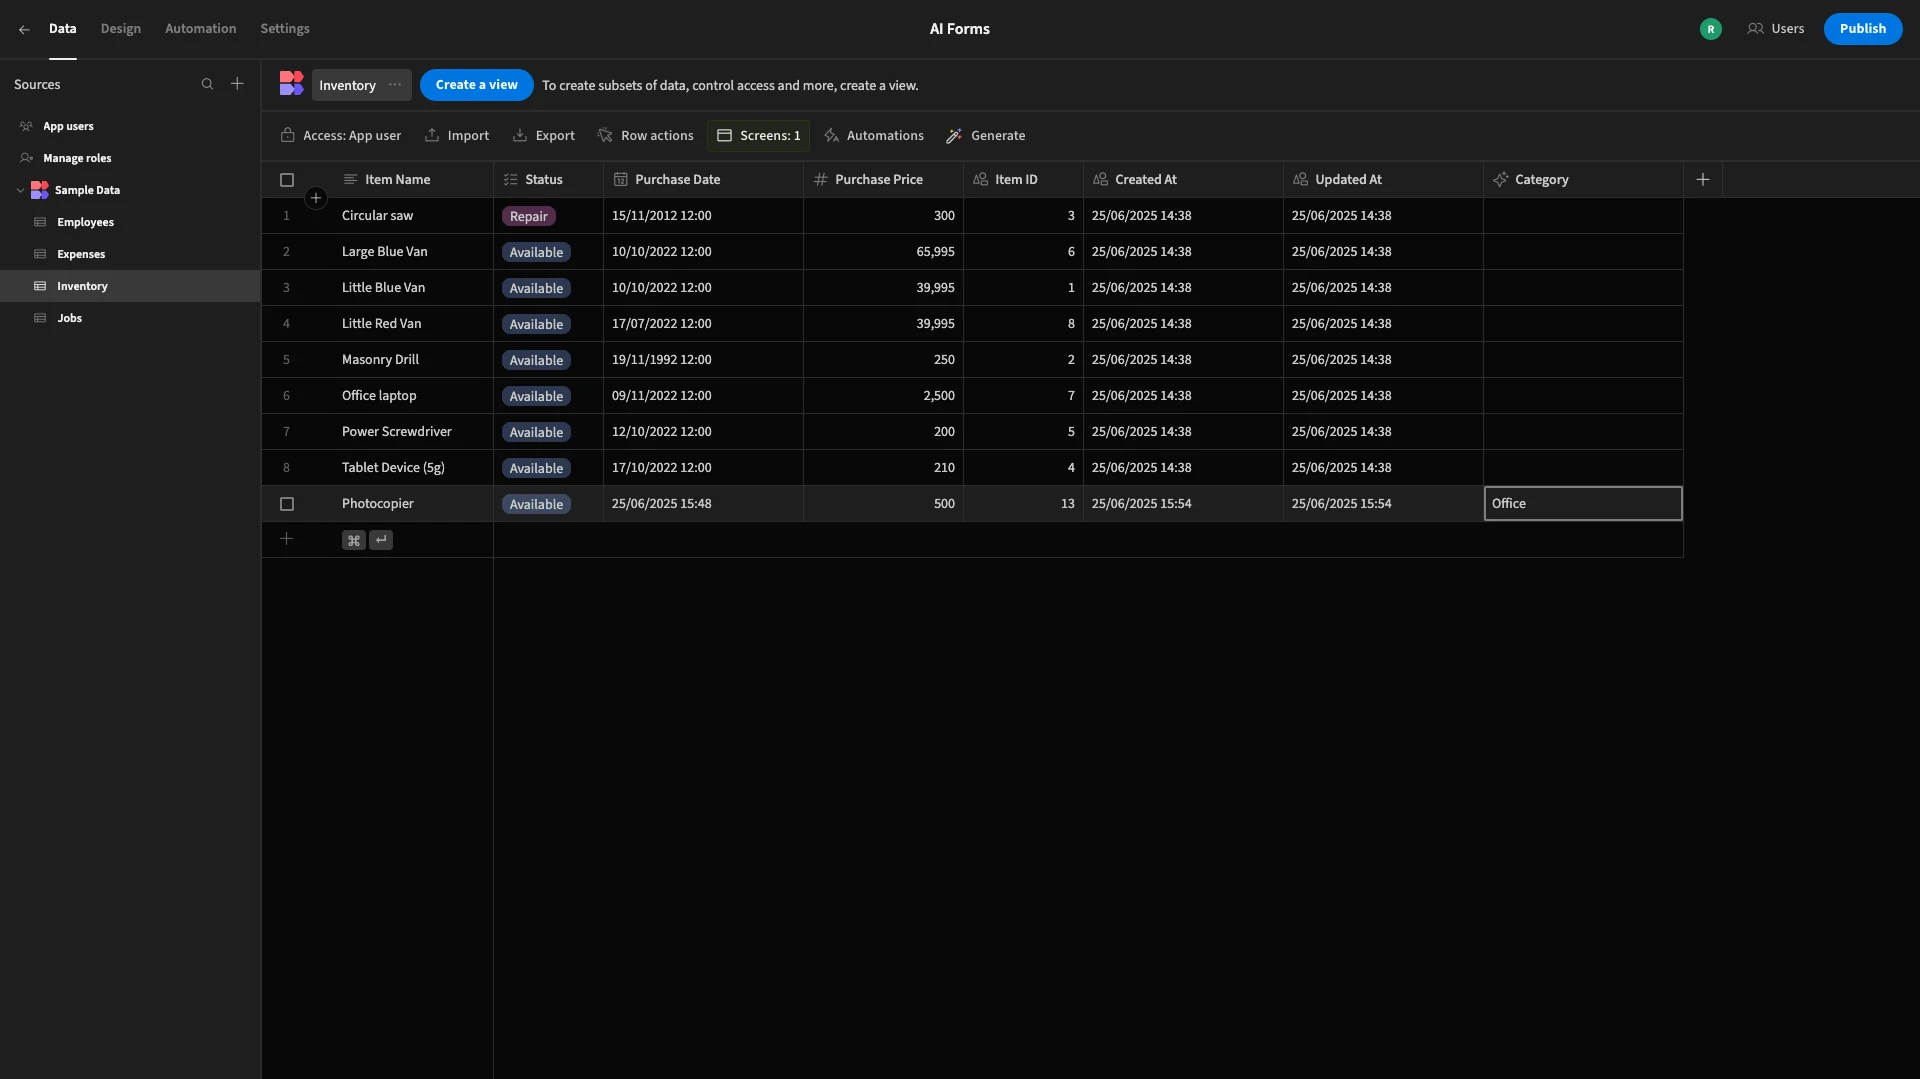Viewport: 1920px width, 1079px height.
Task: Open Updated At column header menu
Action: (1383, 179)
